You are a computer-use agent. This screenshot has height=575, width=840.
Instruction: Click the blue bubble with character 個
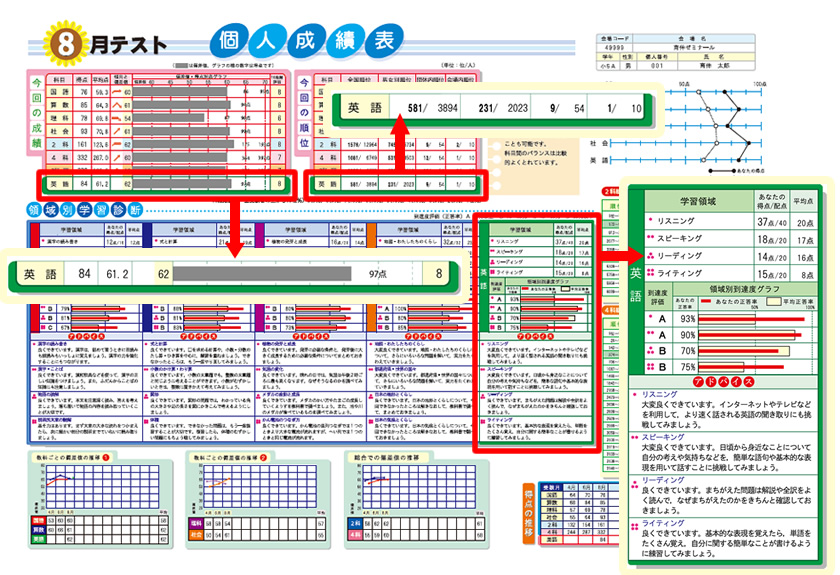tap(230, 41)
